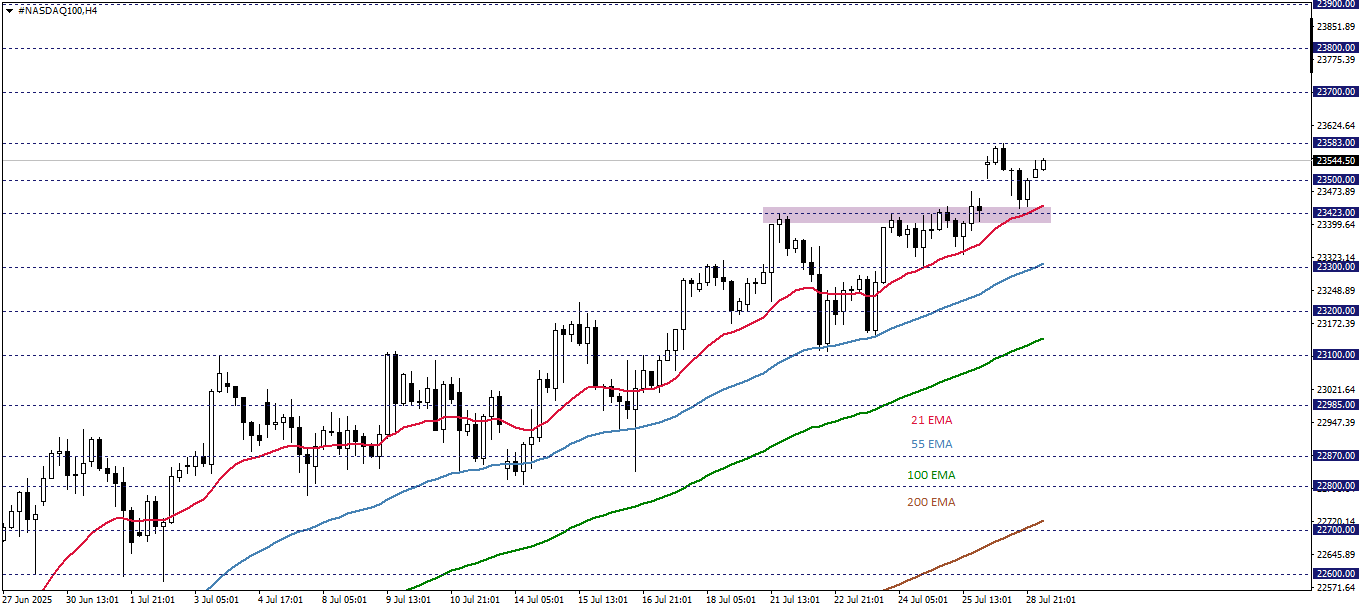Click the 100 EMA label
This screenshot has height=611, width=1362.
931,474
